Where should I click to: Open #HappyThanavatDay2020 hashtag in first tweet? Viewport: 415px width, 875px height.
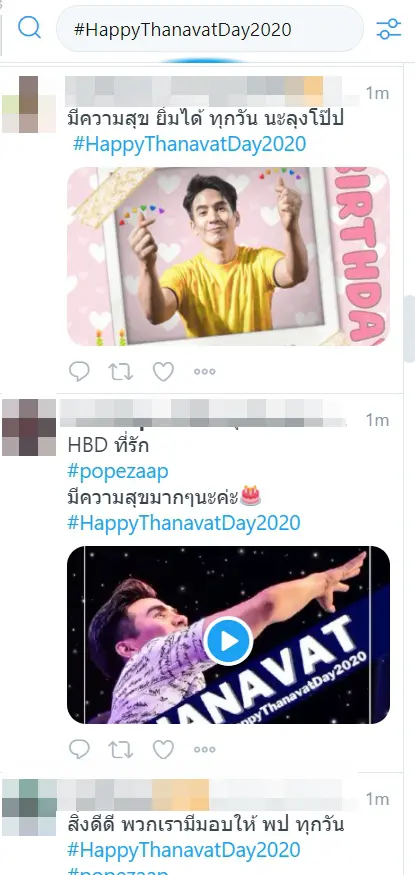[x=190, y=144]
